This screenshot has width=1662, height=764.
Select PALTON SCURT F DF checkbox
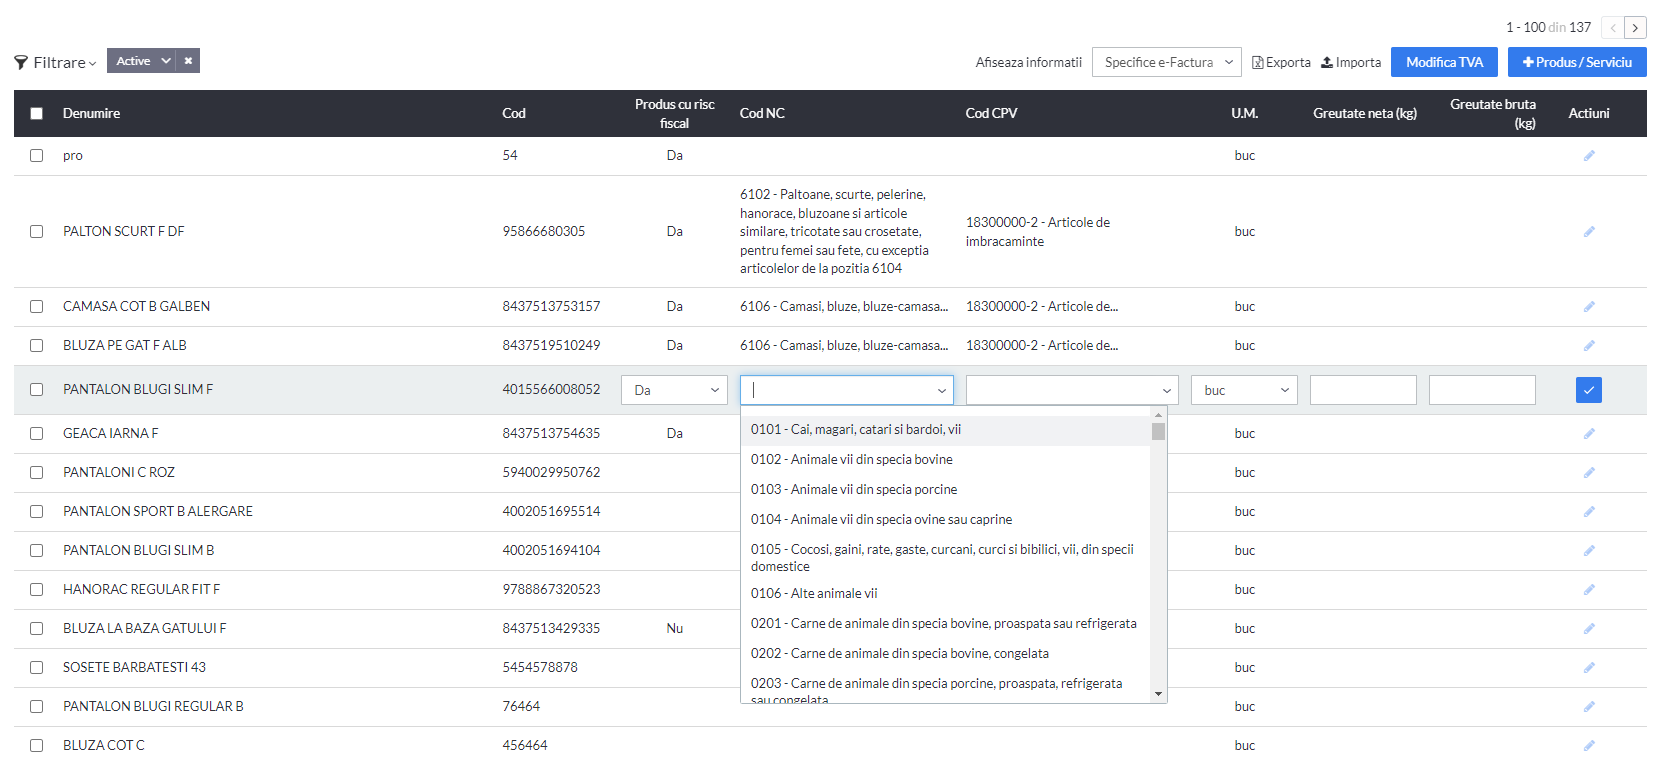[x=37, y=232]
